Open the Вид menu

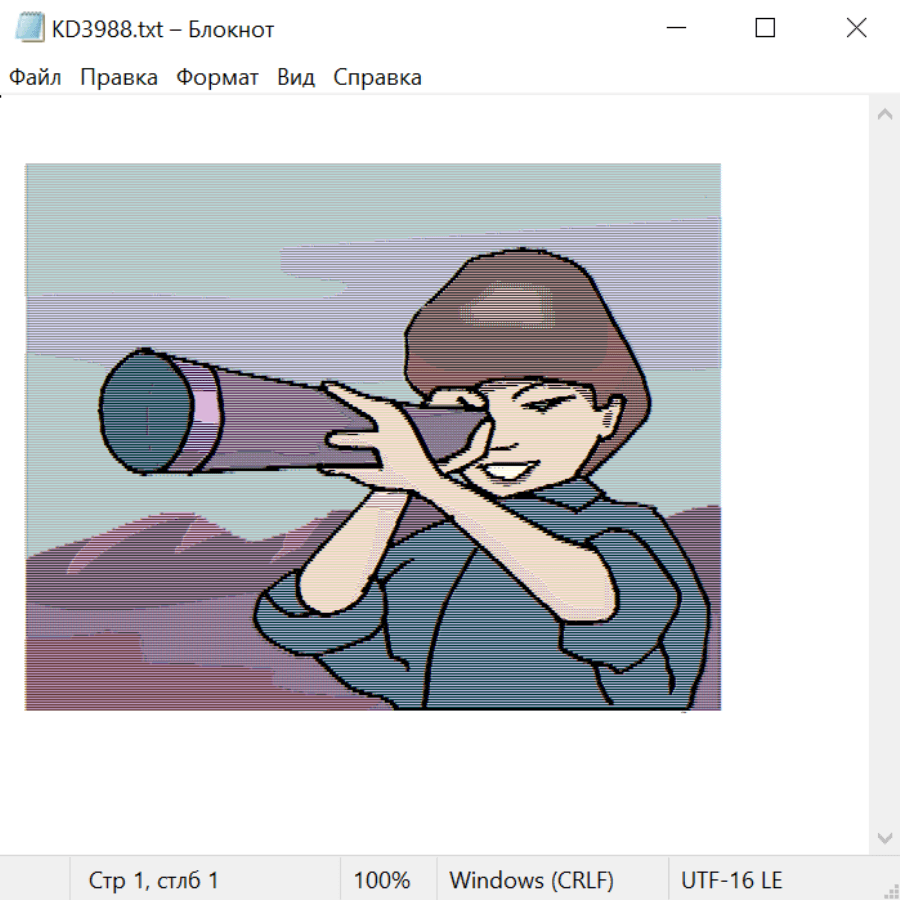point(296,78)
